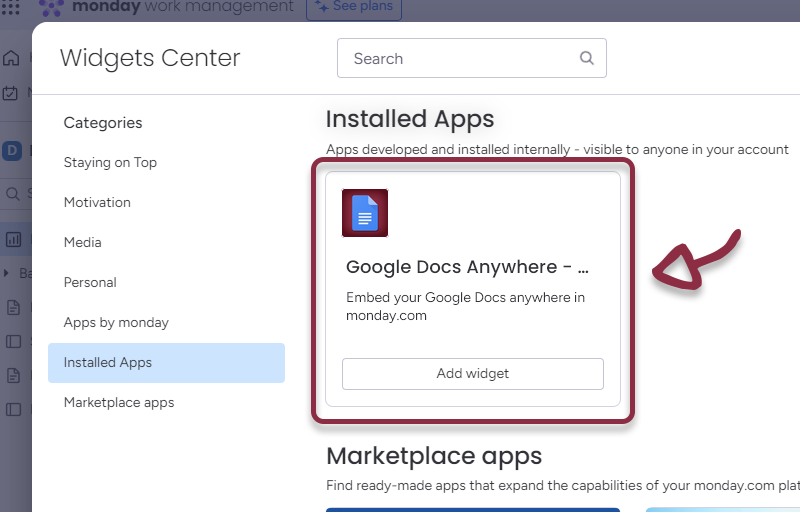
Task: Click the See plans button
Action: point(354,8)
